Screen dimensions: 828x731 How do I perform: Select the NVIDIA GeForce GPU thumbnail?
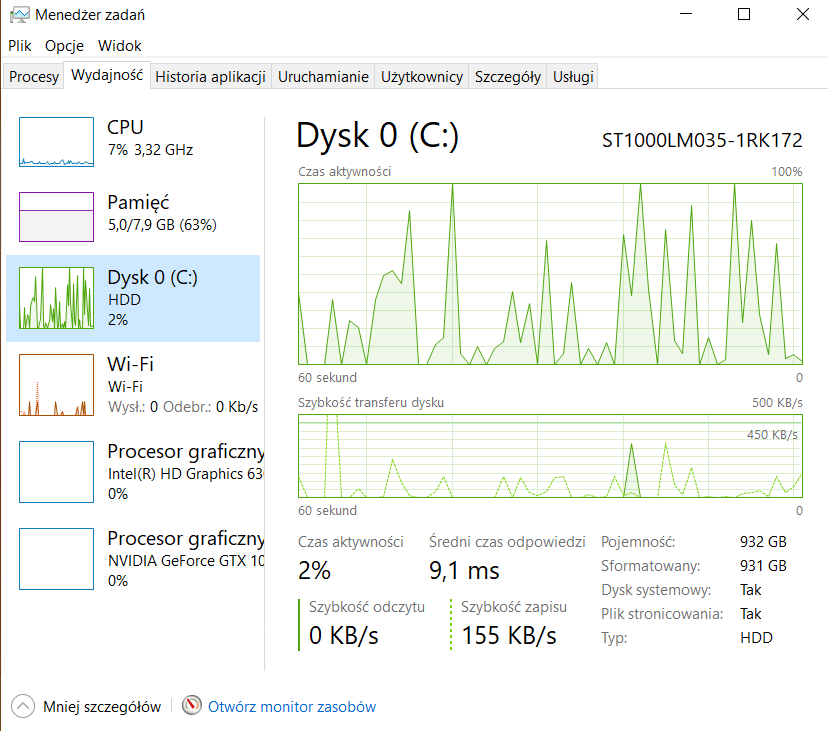coord(57,559)
